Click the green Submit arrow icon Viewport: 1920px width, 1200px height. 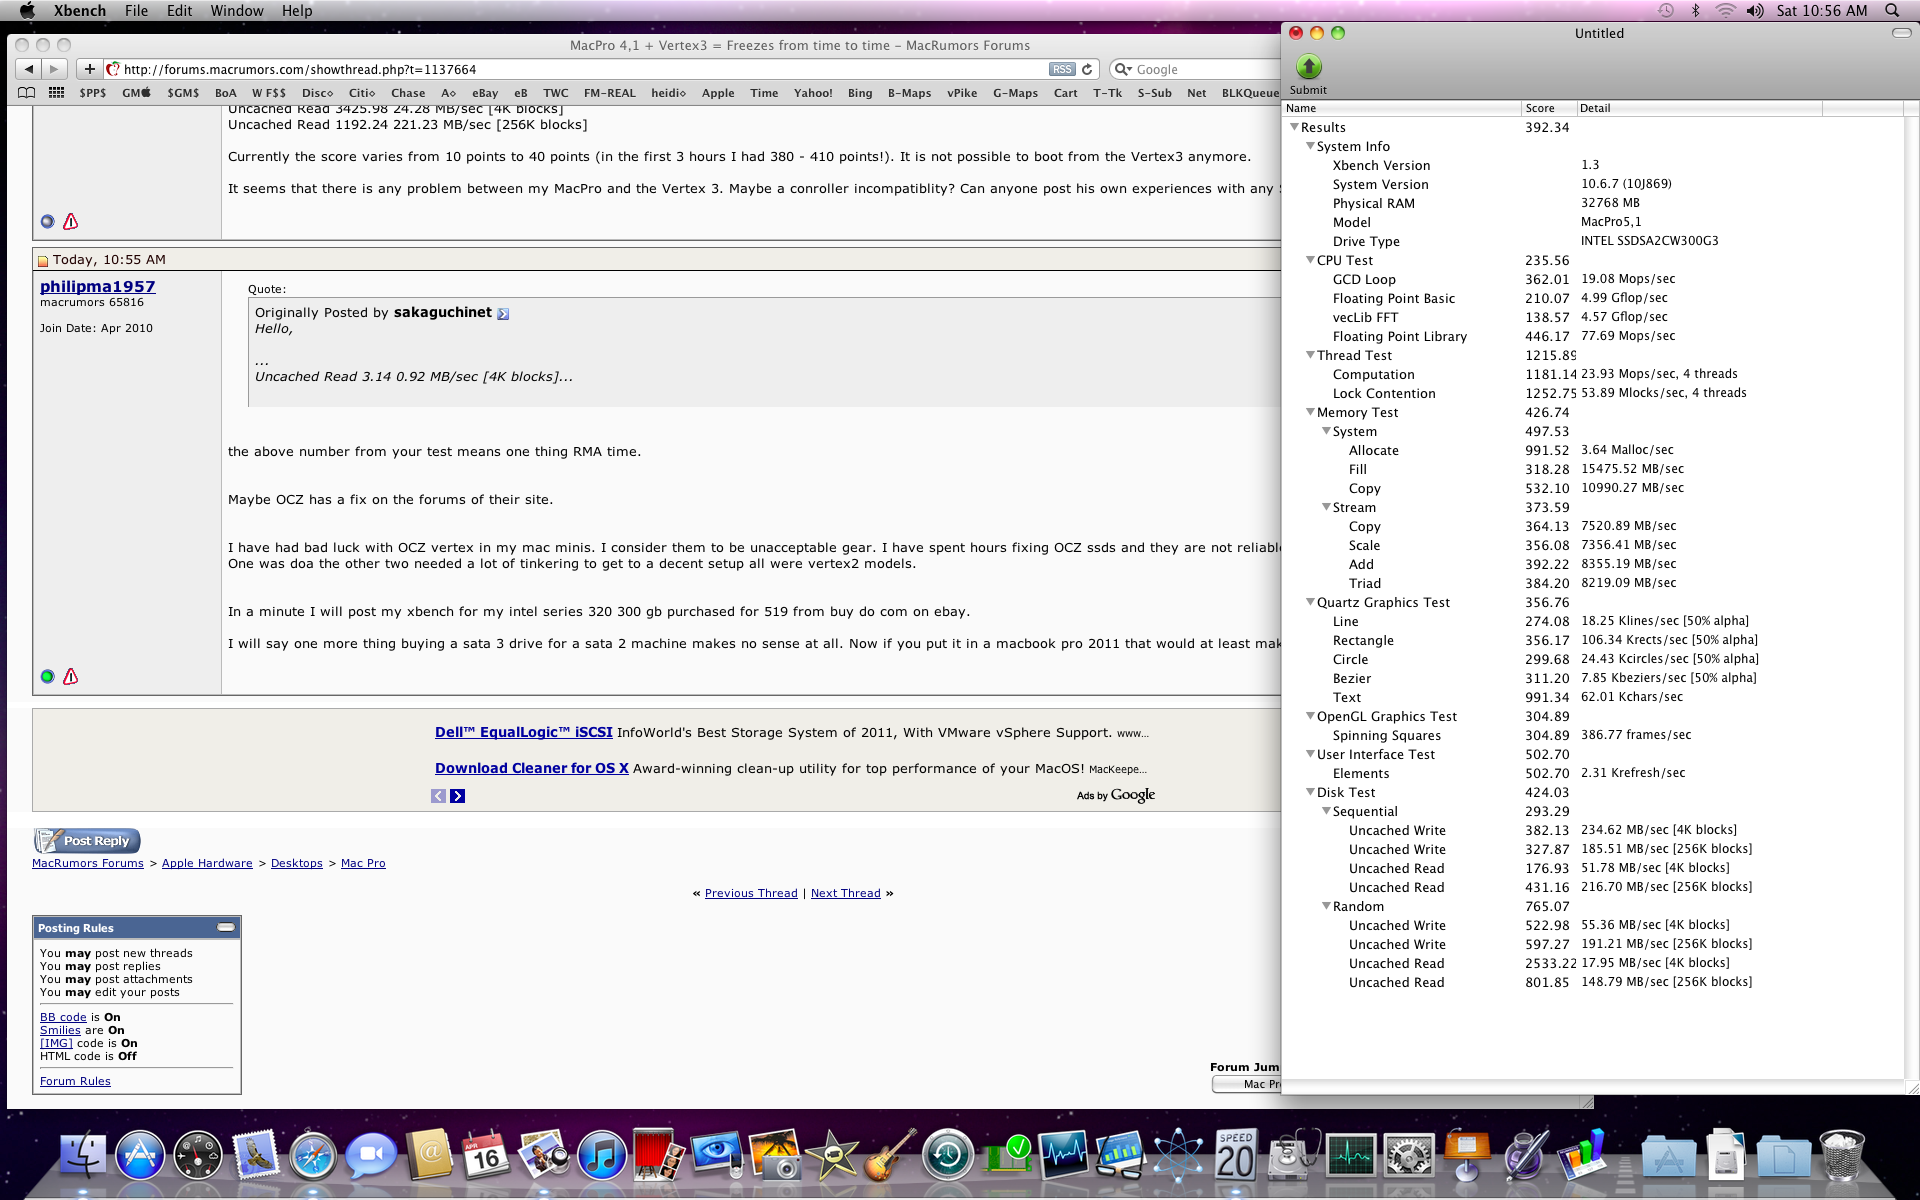[x=1308, y=67]
